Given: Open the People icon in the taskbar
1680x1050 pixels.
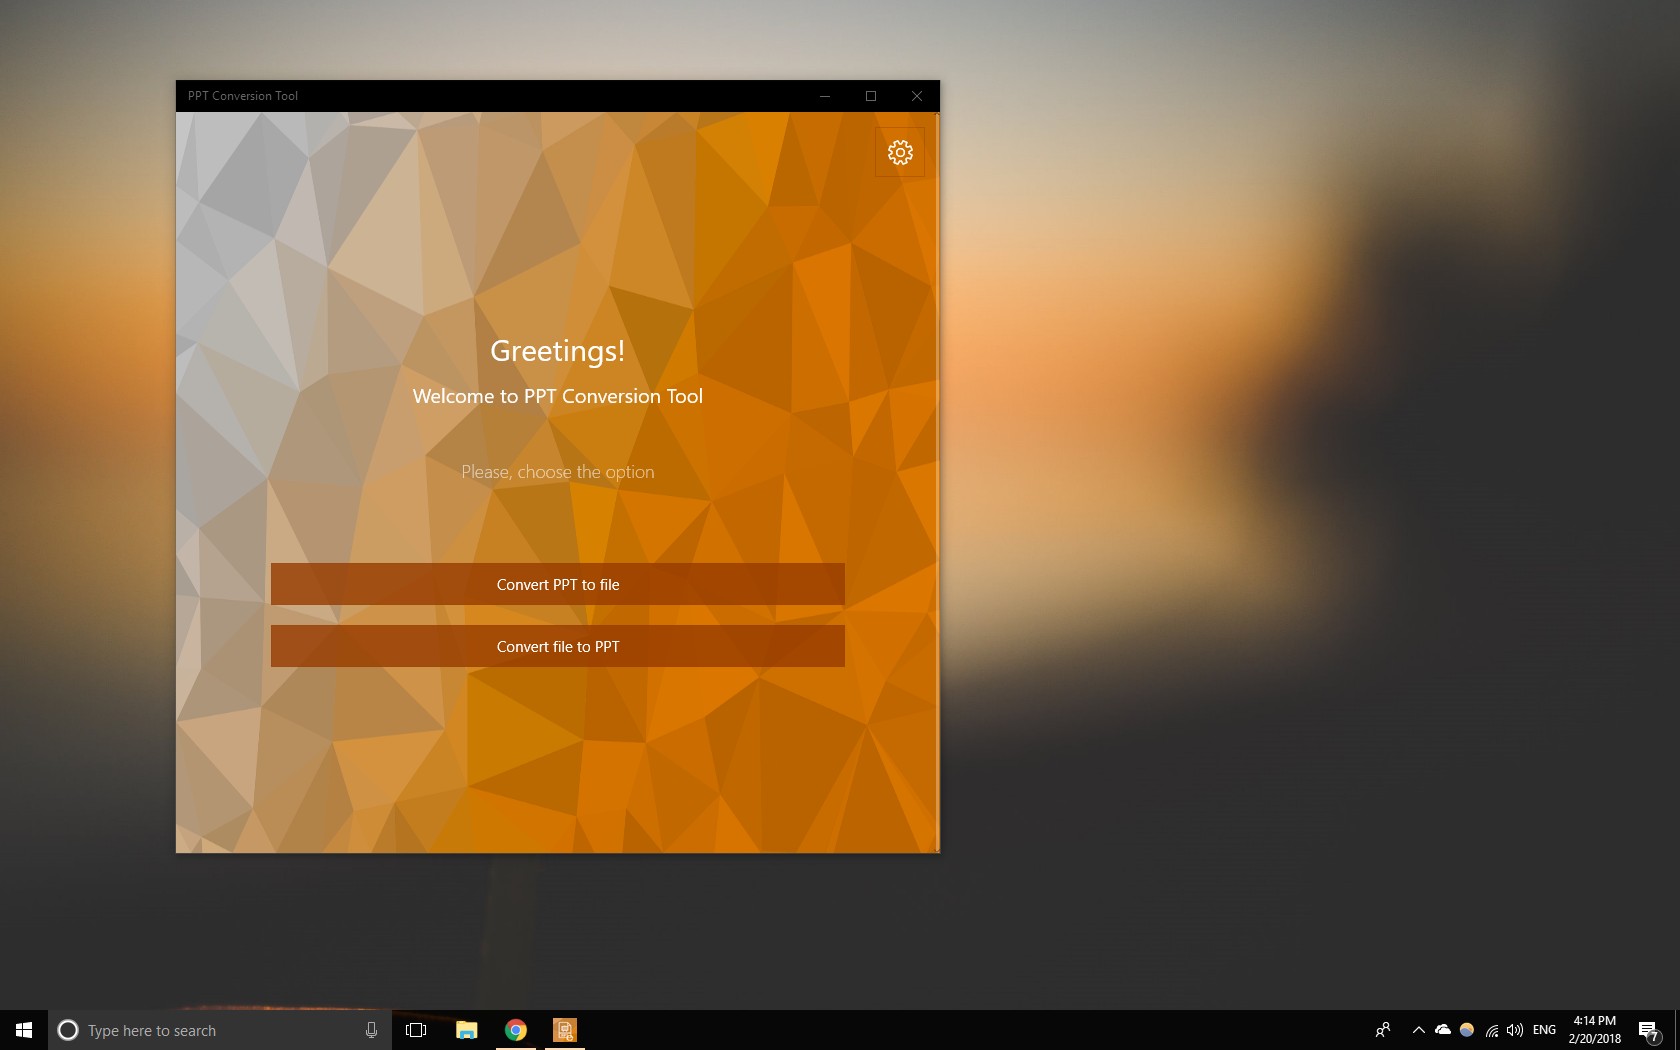Looking at the screenshot, I should pos(1383,1030).
